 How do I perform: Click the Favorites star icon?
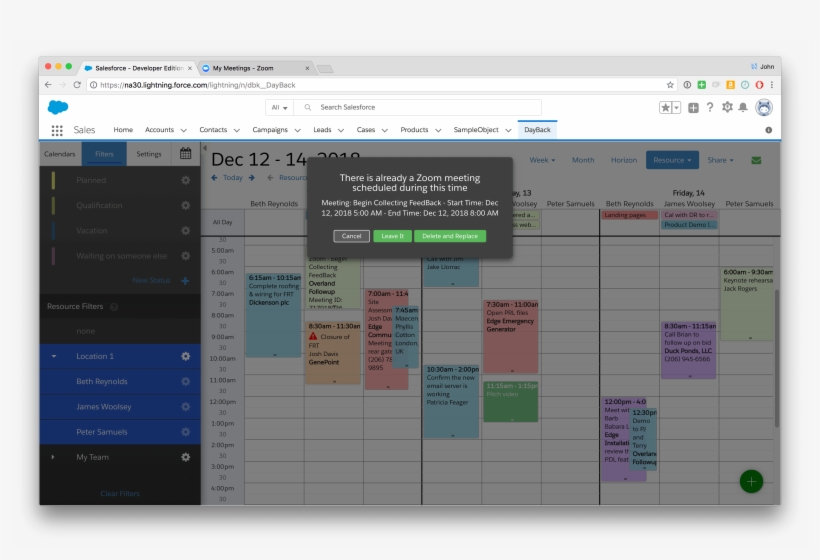pyautogui.click(x=665, y=108)
